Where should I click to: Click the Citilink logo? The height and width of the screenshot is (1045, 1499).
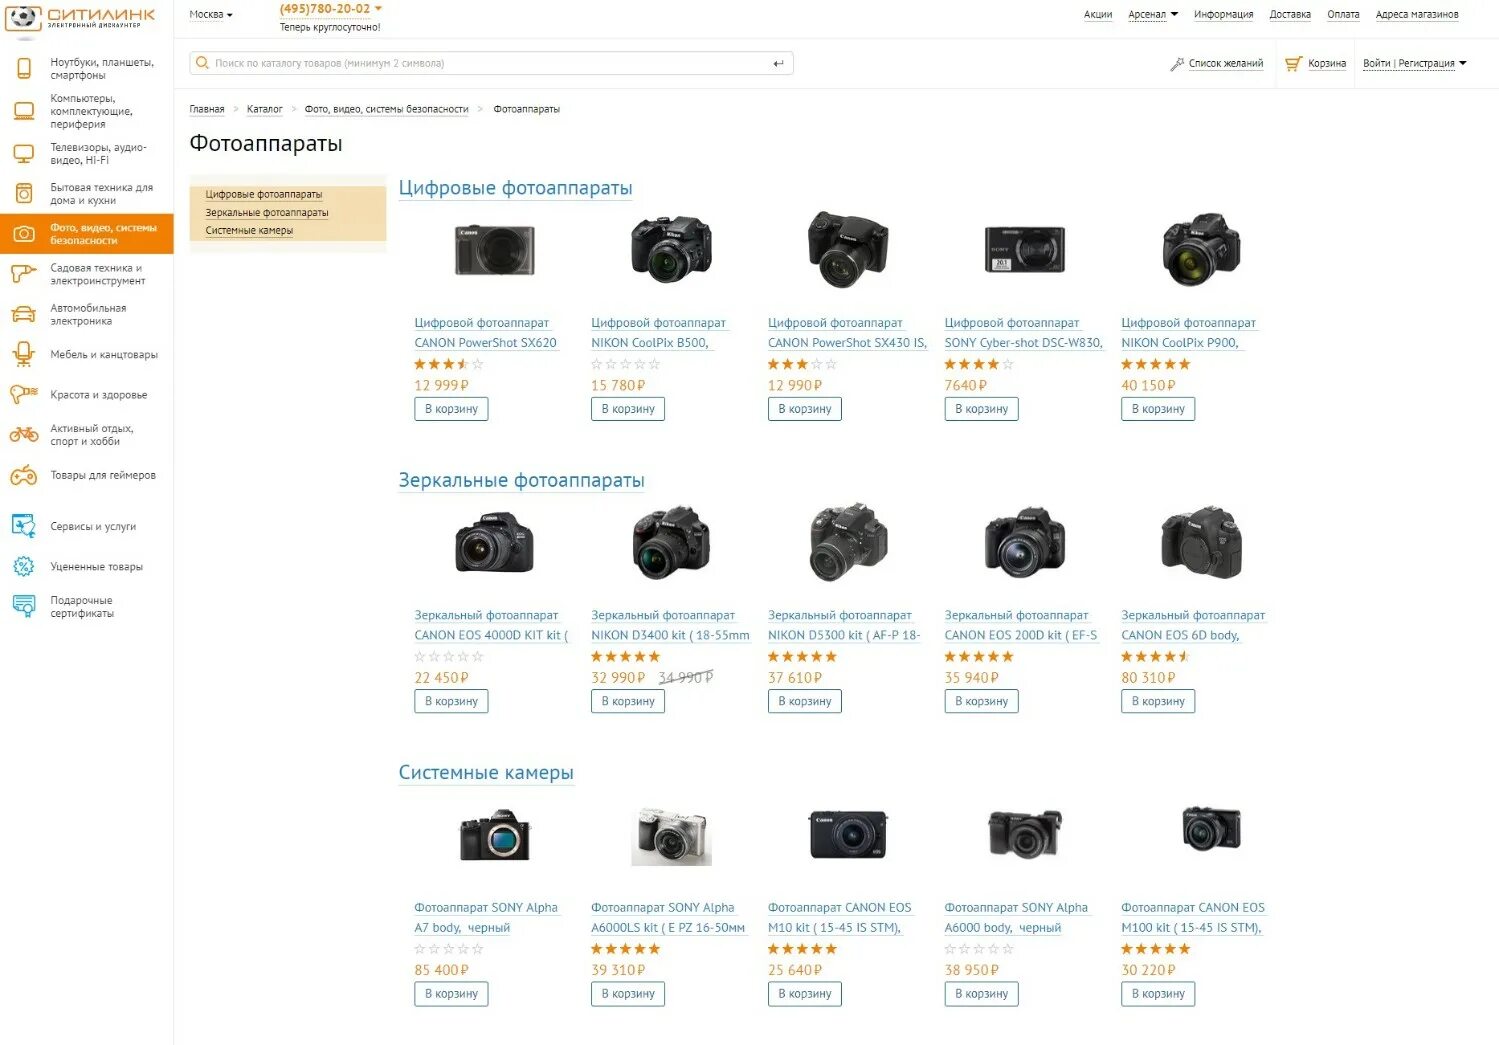coord(81,17)
